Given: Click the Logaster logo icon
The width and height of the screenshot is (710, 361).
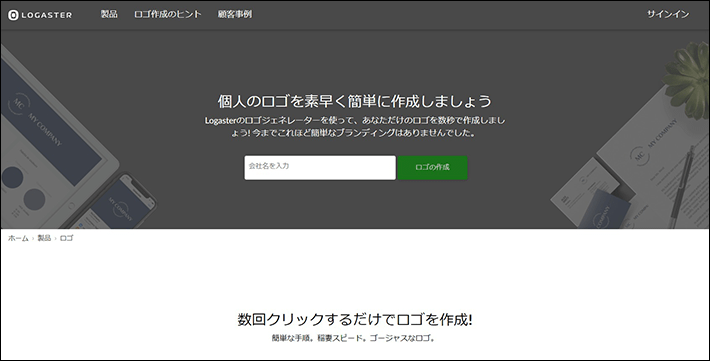Looking at the screenshot, I should pyautogui.click(x=13, y=15).
